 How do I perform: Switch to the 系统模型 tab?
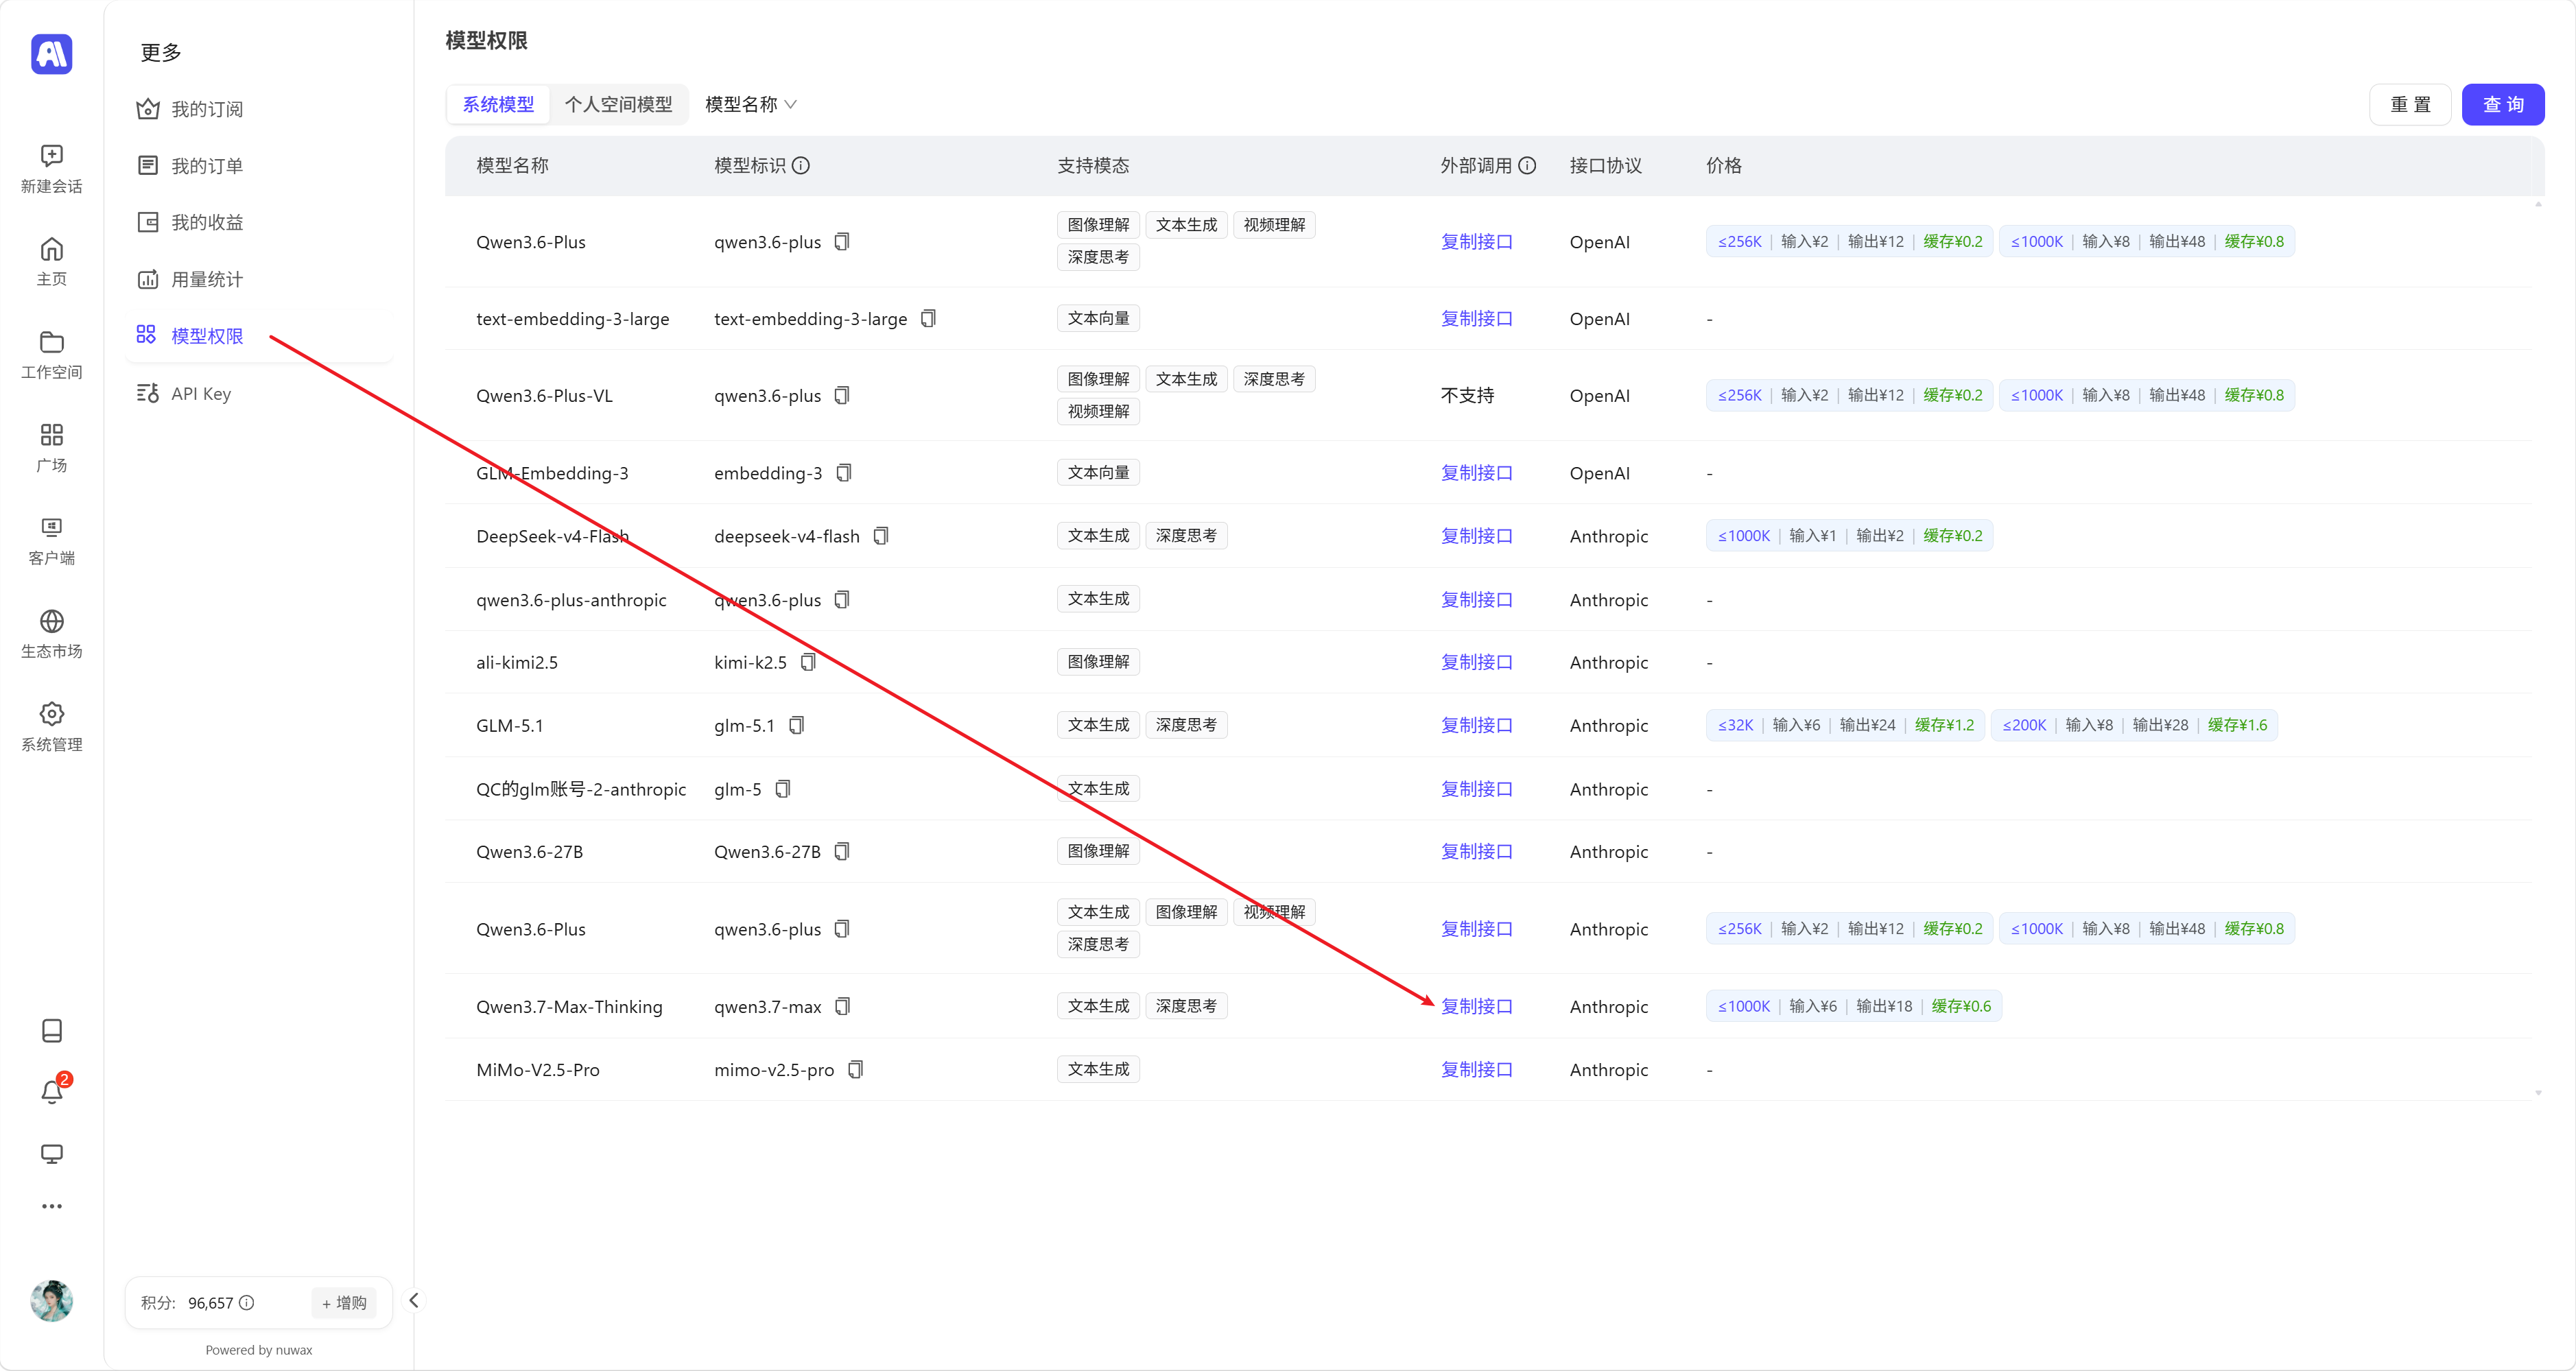click(498, 104)
